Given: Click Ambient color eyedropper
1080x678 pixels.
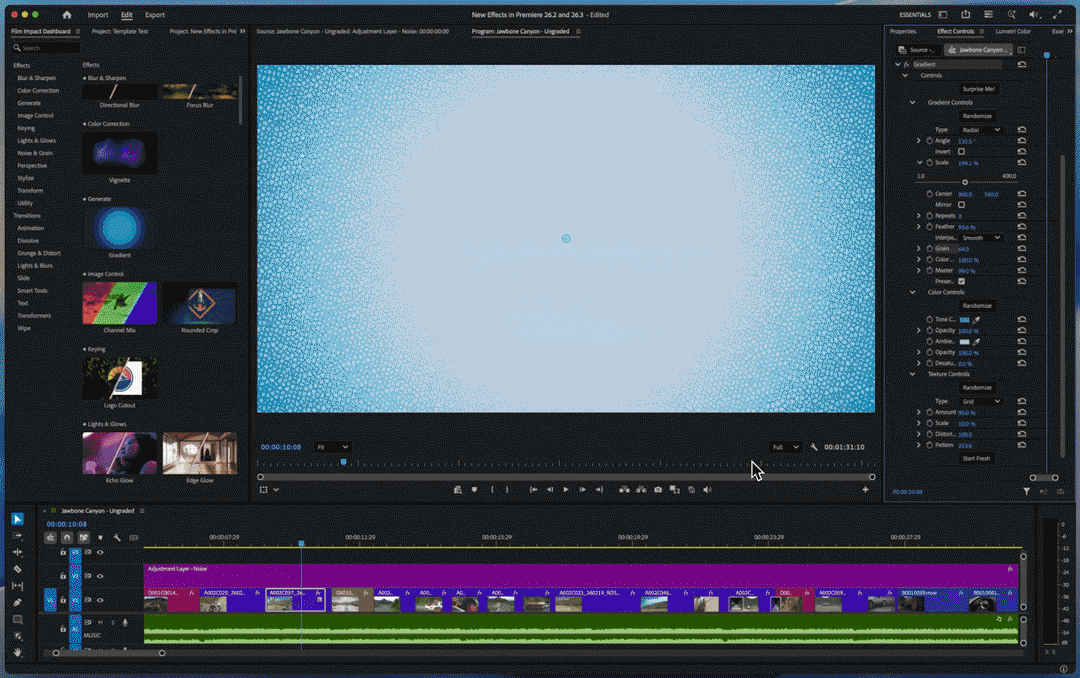Looking at the screenshot, I should (976, 342).
